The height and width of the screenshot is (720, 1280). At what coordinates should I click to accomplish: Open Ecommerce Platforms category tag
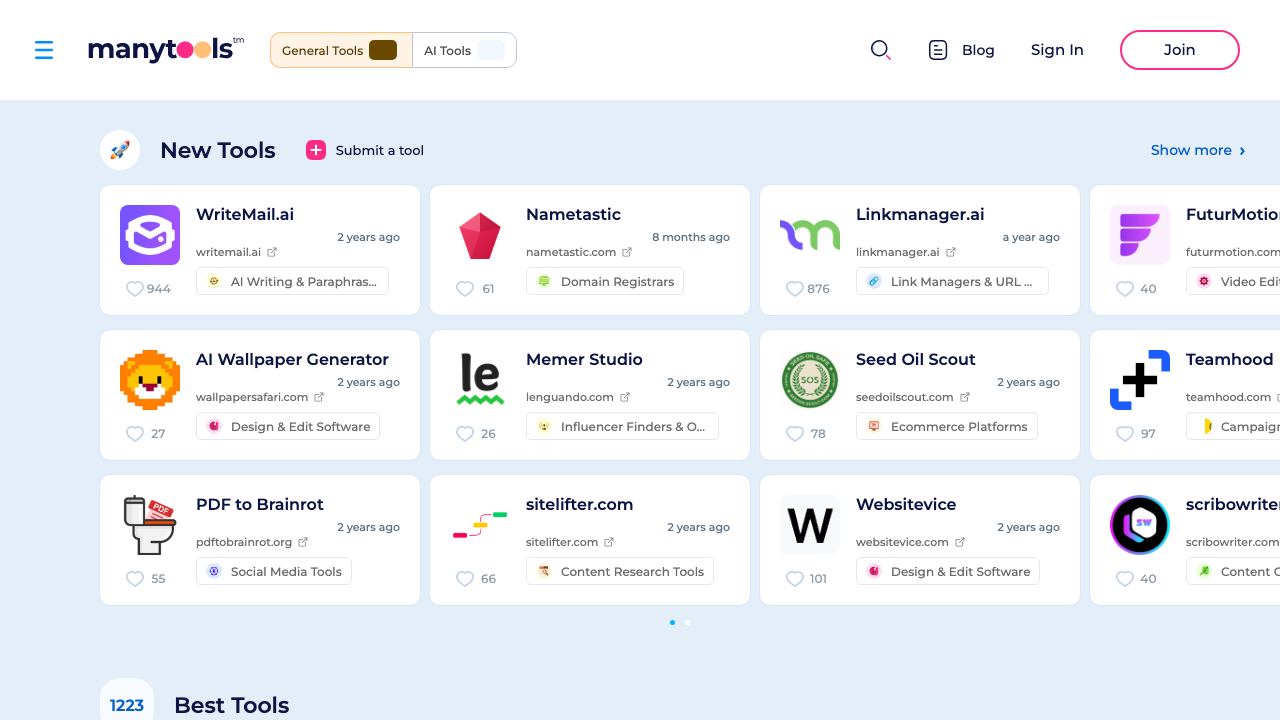click(947, 426)
